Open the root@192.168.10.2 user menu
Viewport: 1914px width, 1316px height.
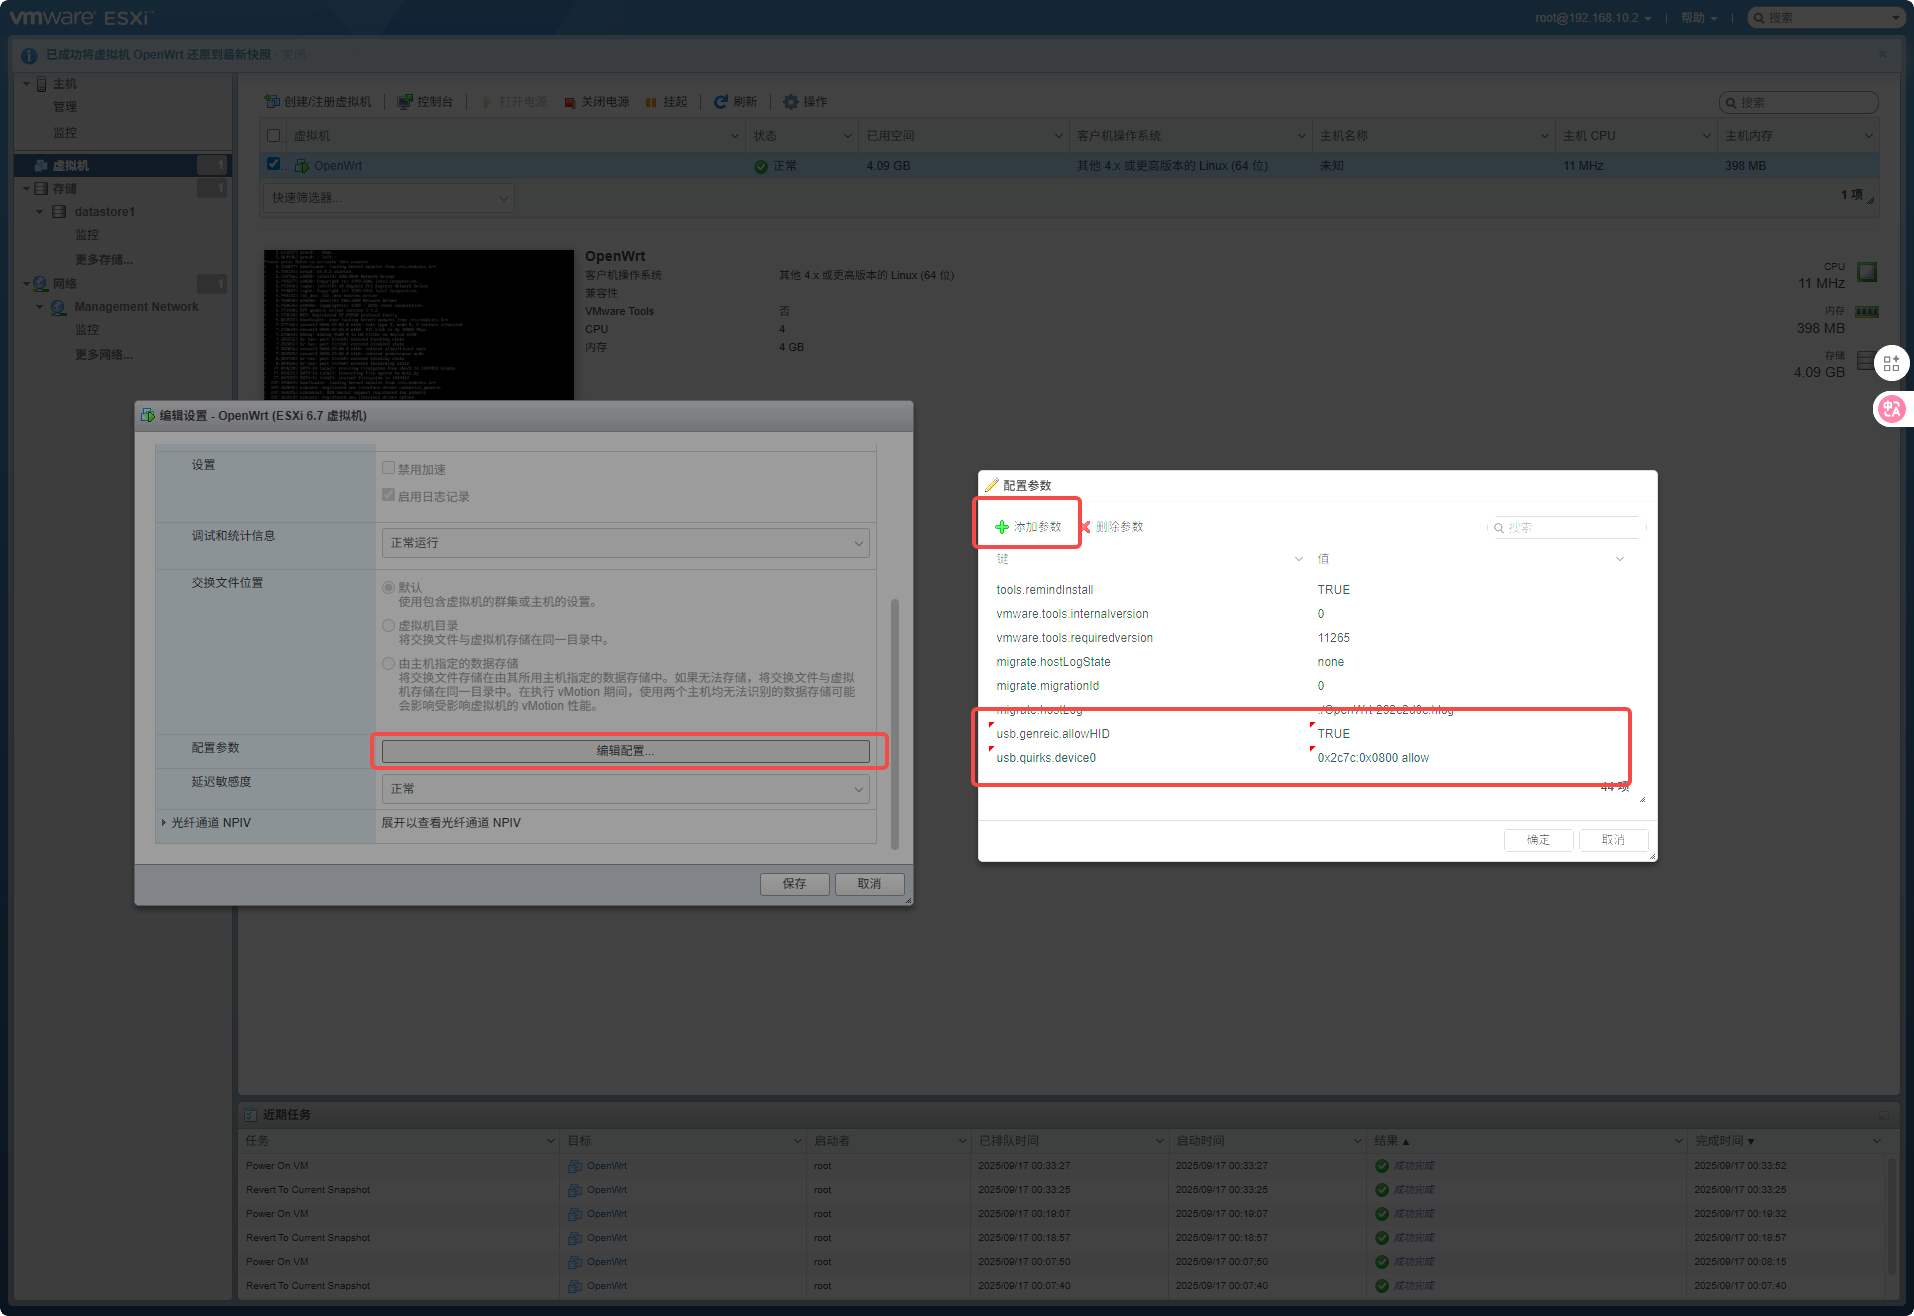[x=1593, y=18]
